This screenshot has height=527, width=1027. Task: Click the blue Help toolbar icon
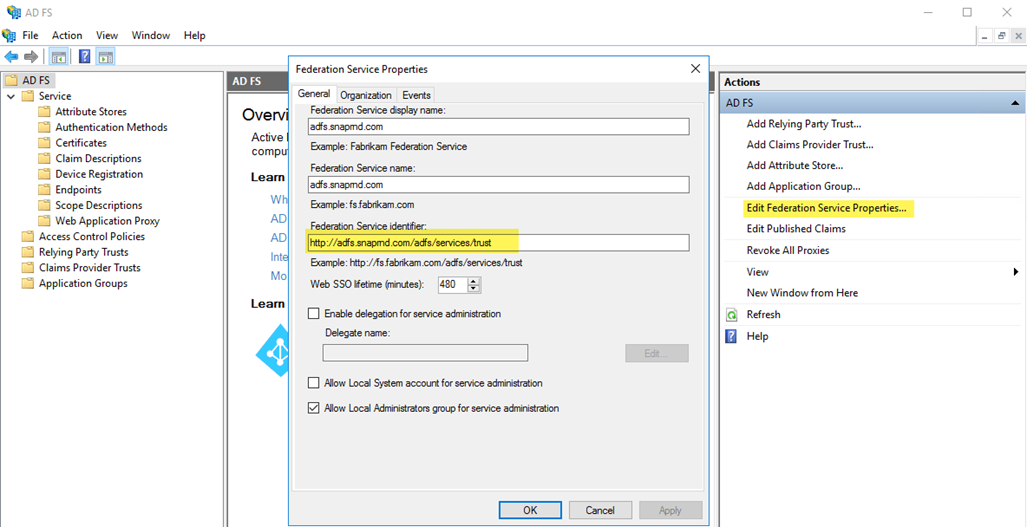tap(84, 57)
